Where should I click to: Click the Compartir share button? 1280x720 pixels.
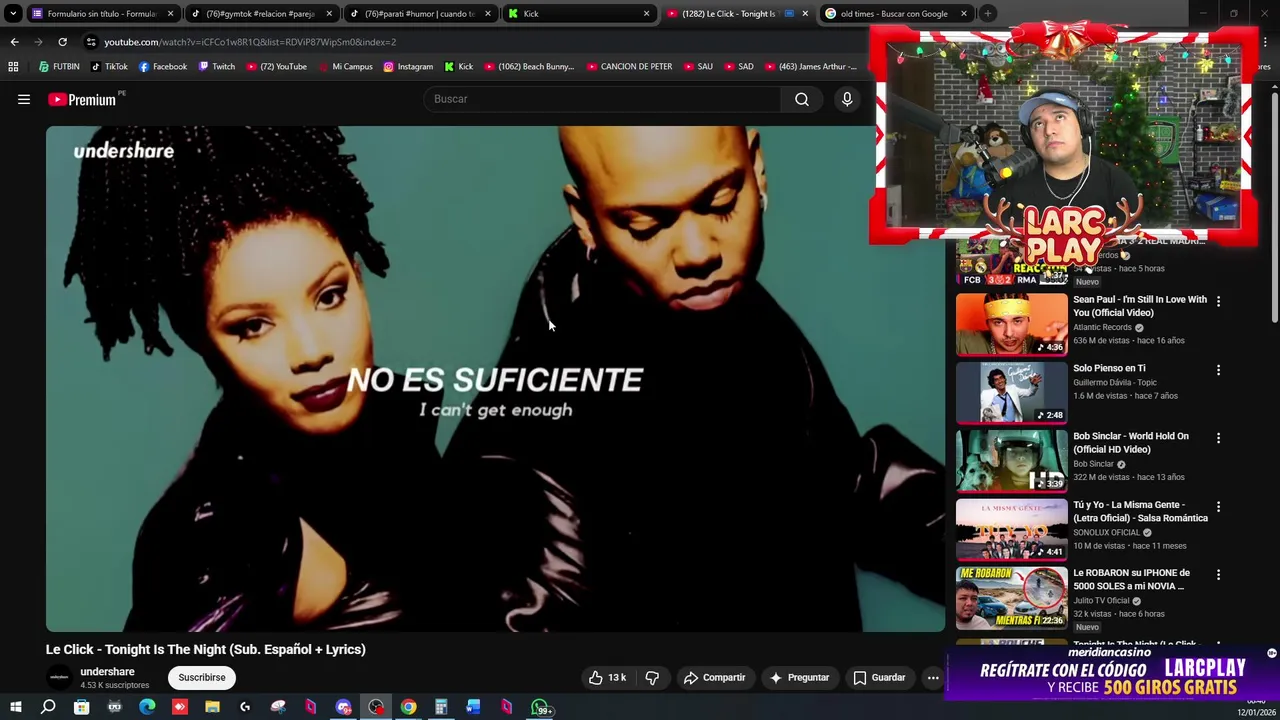[x=714, y=677]
